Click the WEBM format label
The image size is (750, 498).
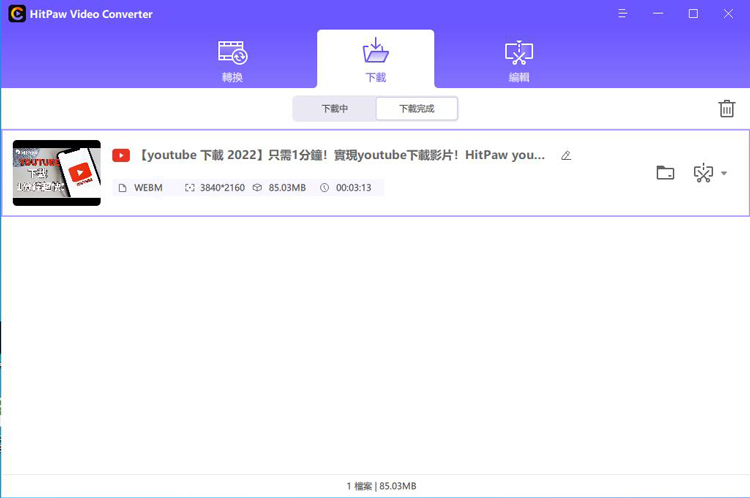pos(148,188)
